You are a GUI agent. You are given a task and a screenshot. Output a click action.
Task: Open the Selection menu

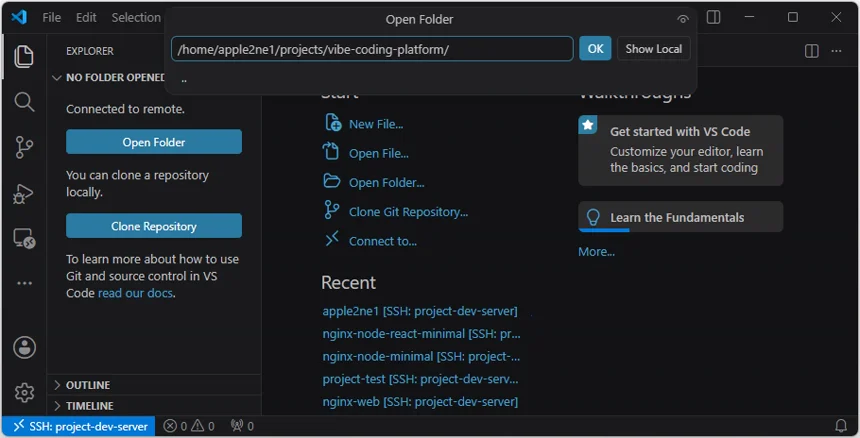pyautogui.click(x=136, y=18)
